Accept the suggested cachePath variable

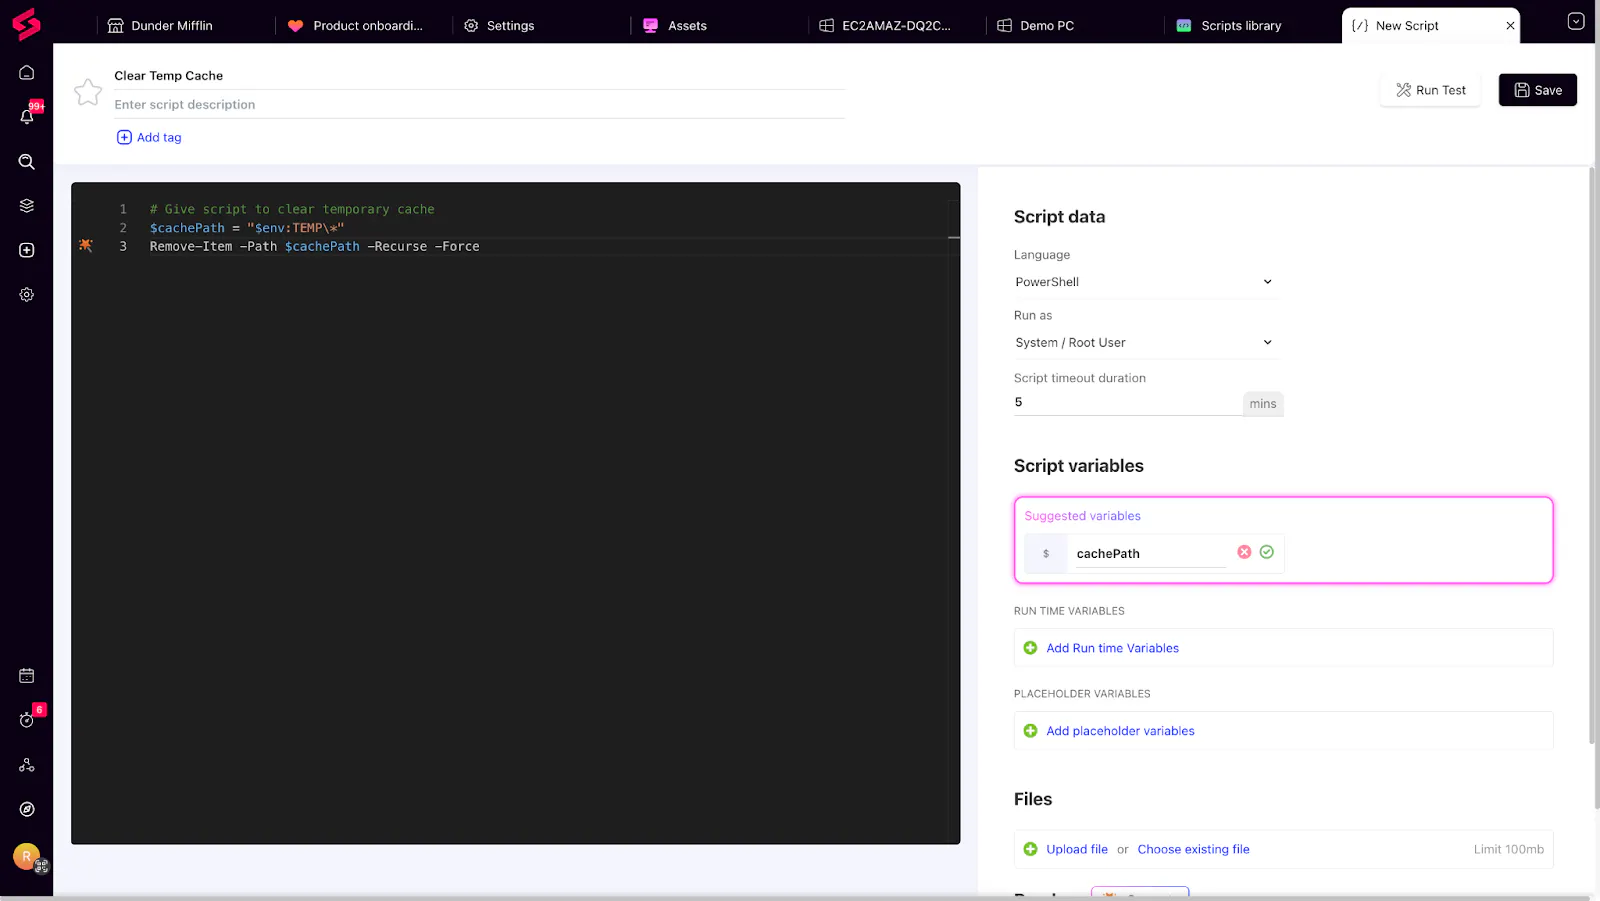pyautogui.click(x=1267, y=552)
